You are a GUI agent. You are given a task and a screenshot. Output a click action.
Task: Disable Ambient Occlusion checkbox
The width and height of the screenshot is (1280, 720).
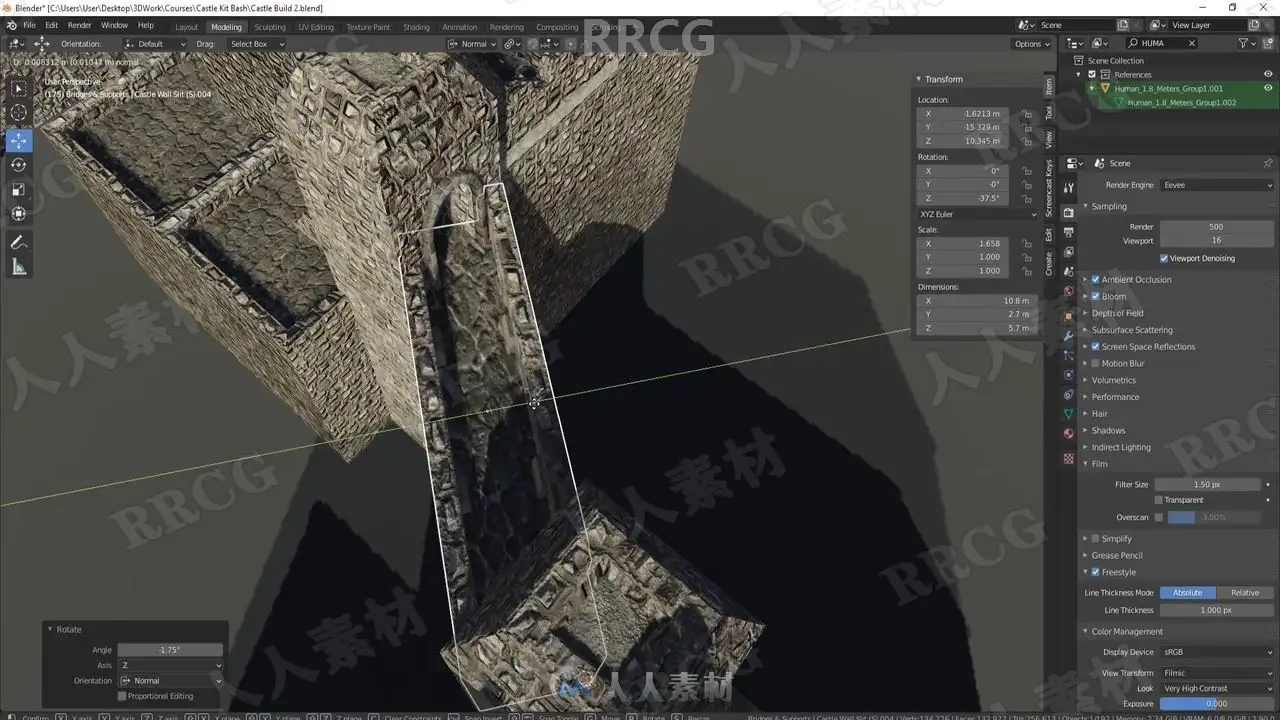point(1095,280)
